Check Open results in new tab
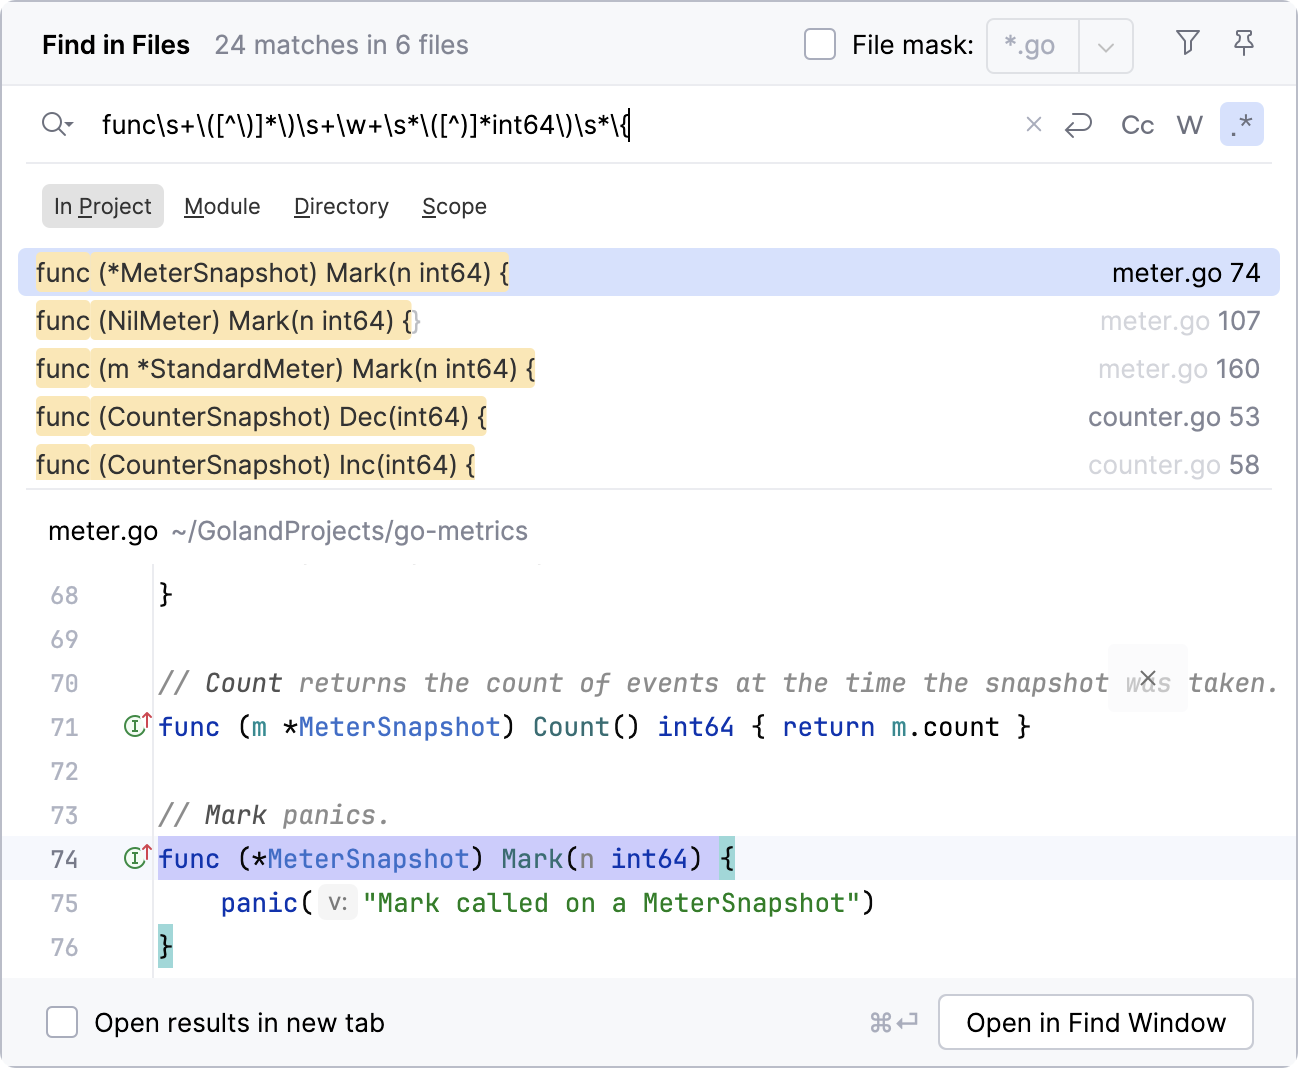The height and width of the screenshot is (1068, 1298). pyautogui.click(x=62, y=1022)
